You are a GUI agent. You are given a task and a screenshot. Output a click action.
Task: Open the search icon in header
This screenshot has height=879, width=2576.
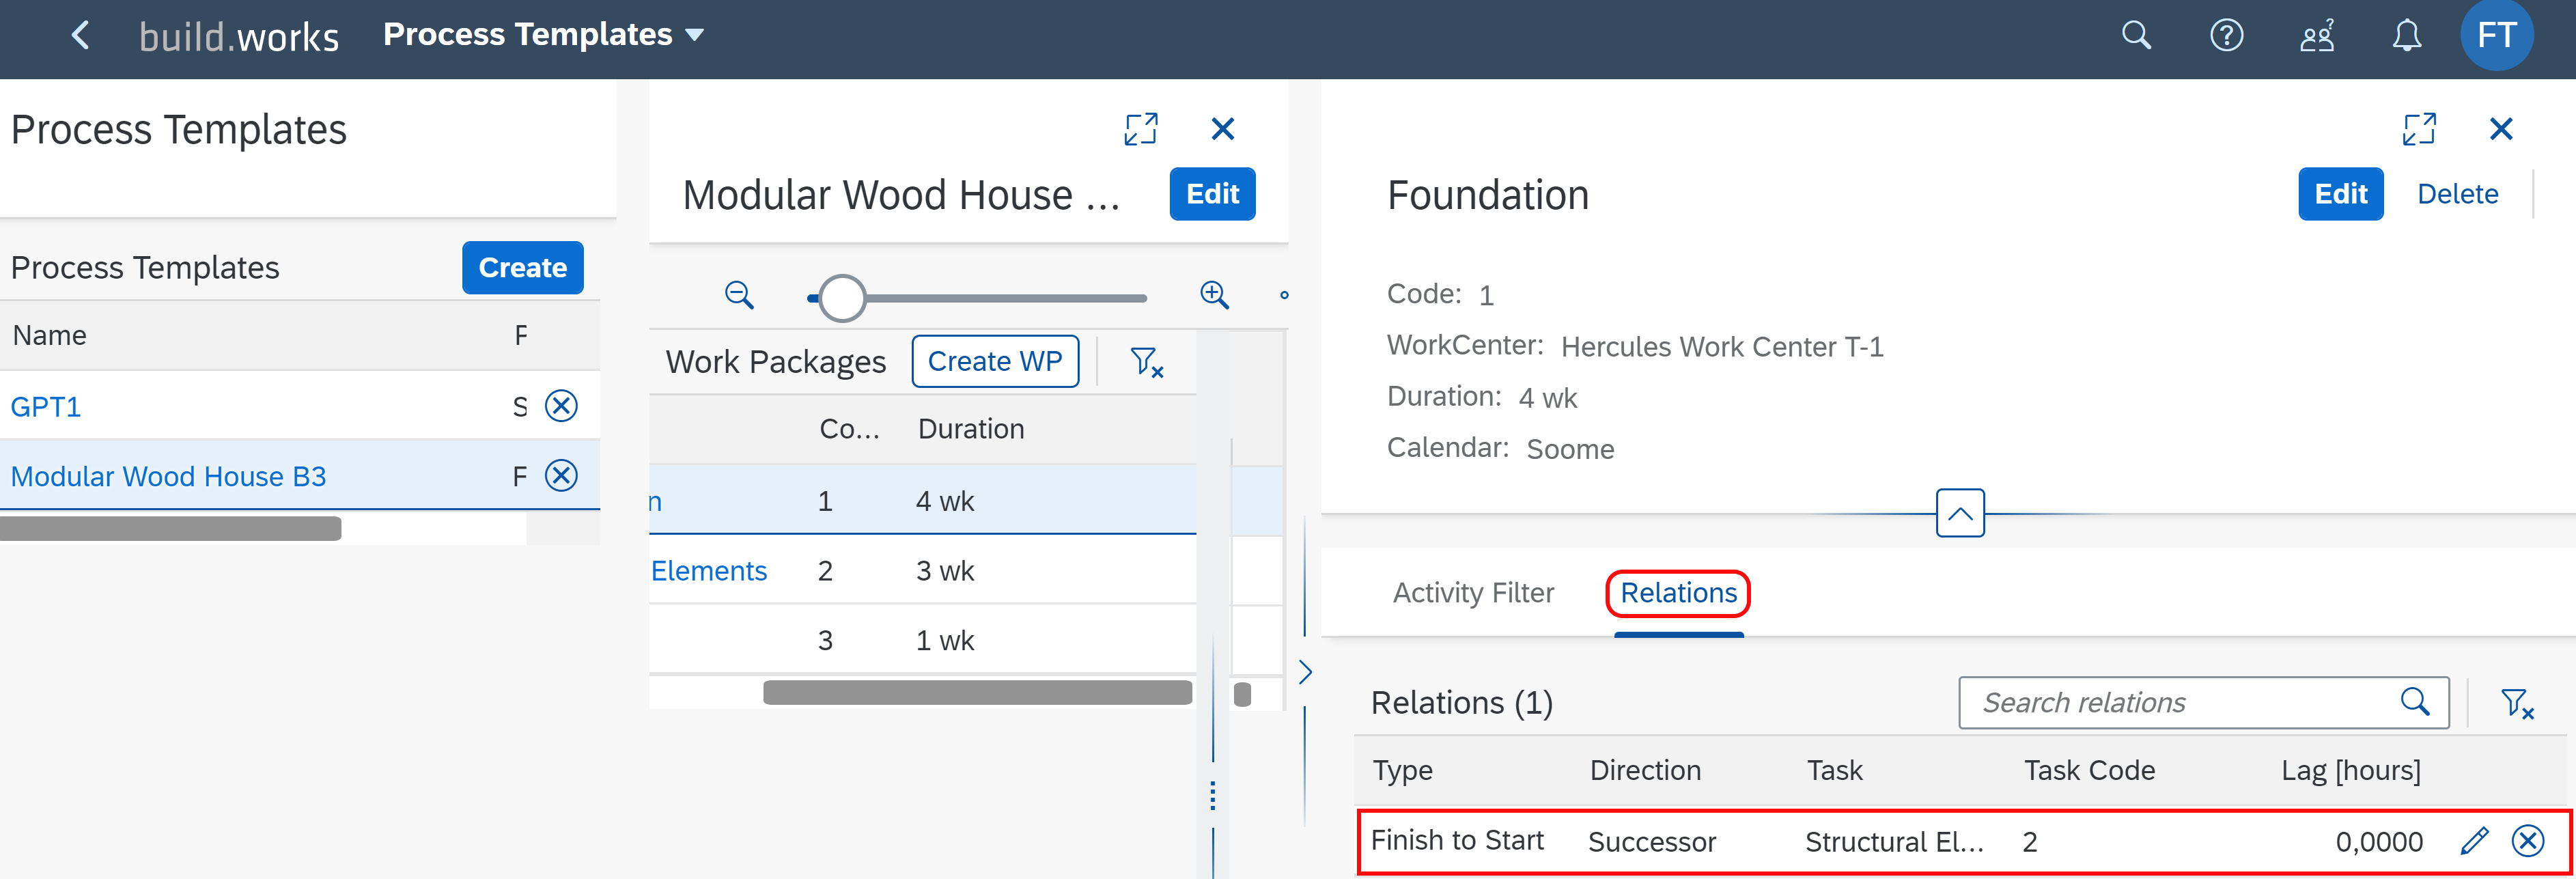(x=2136, y=36)
